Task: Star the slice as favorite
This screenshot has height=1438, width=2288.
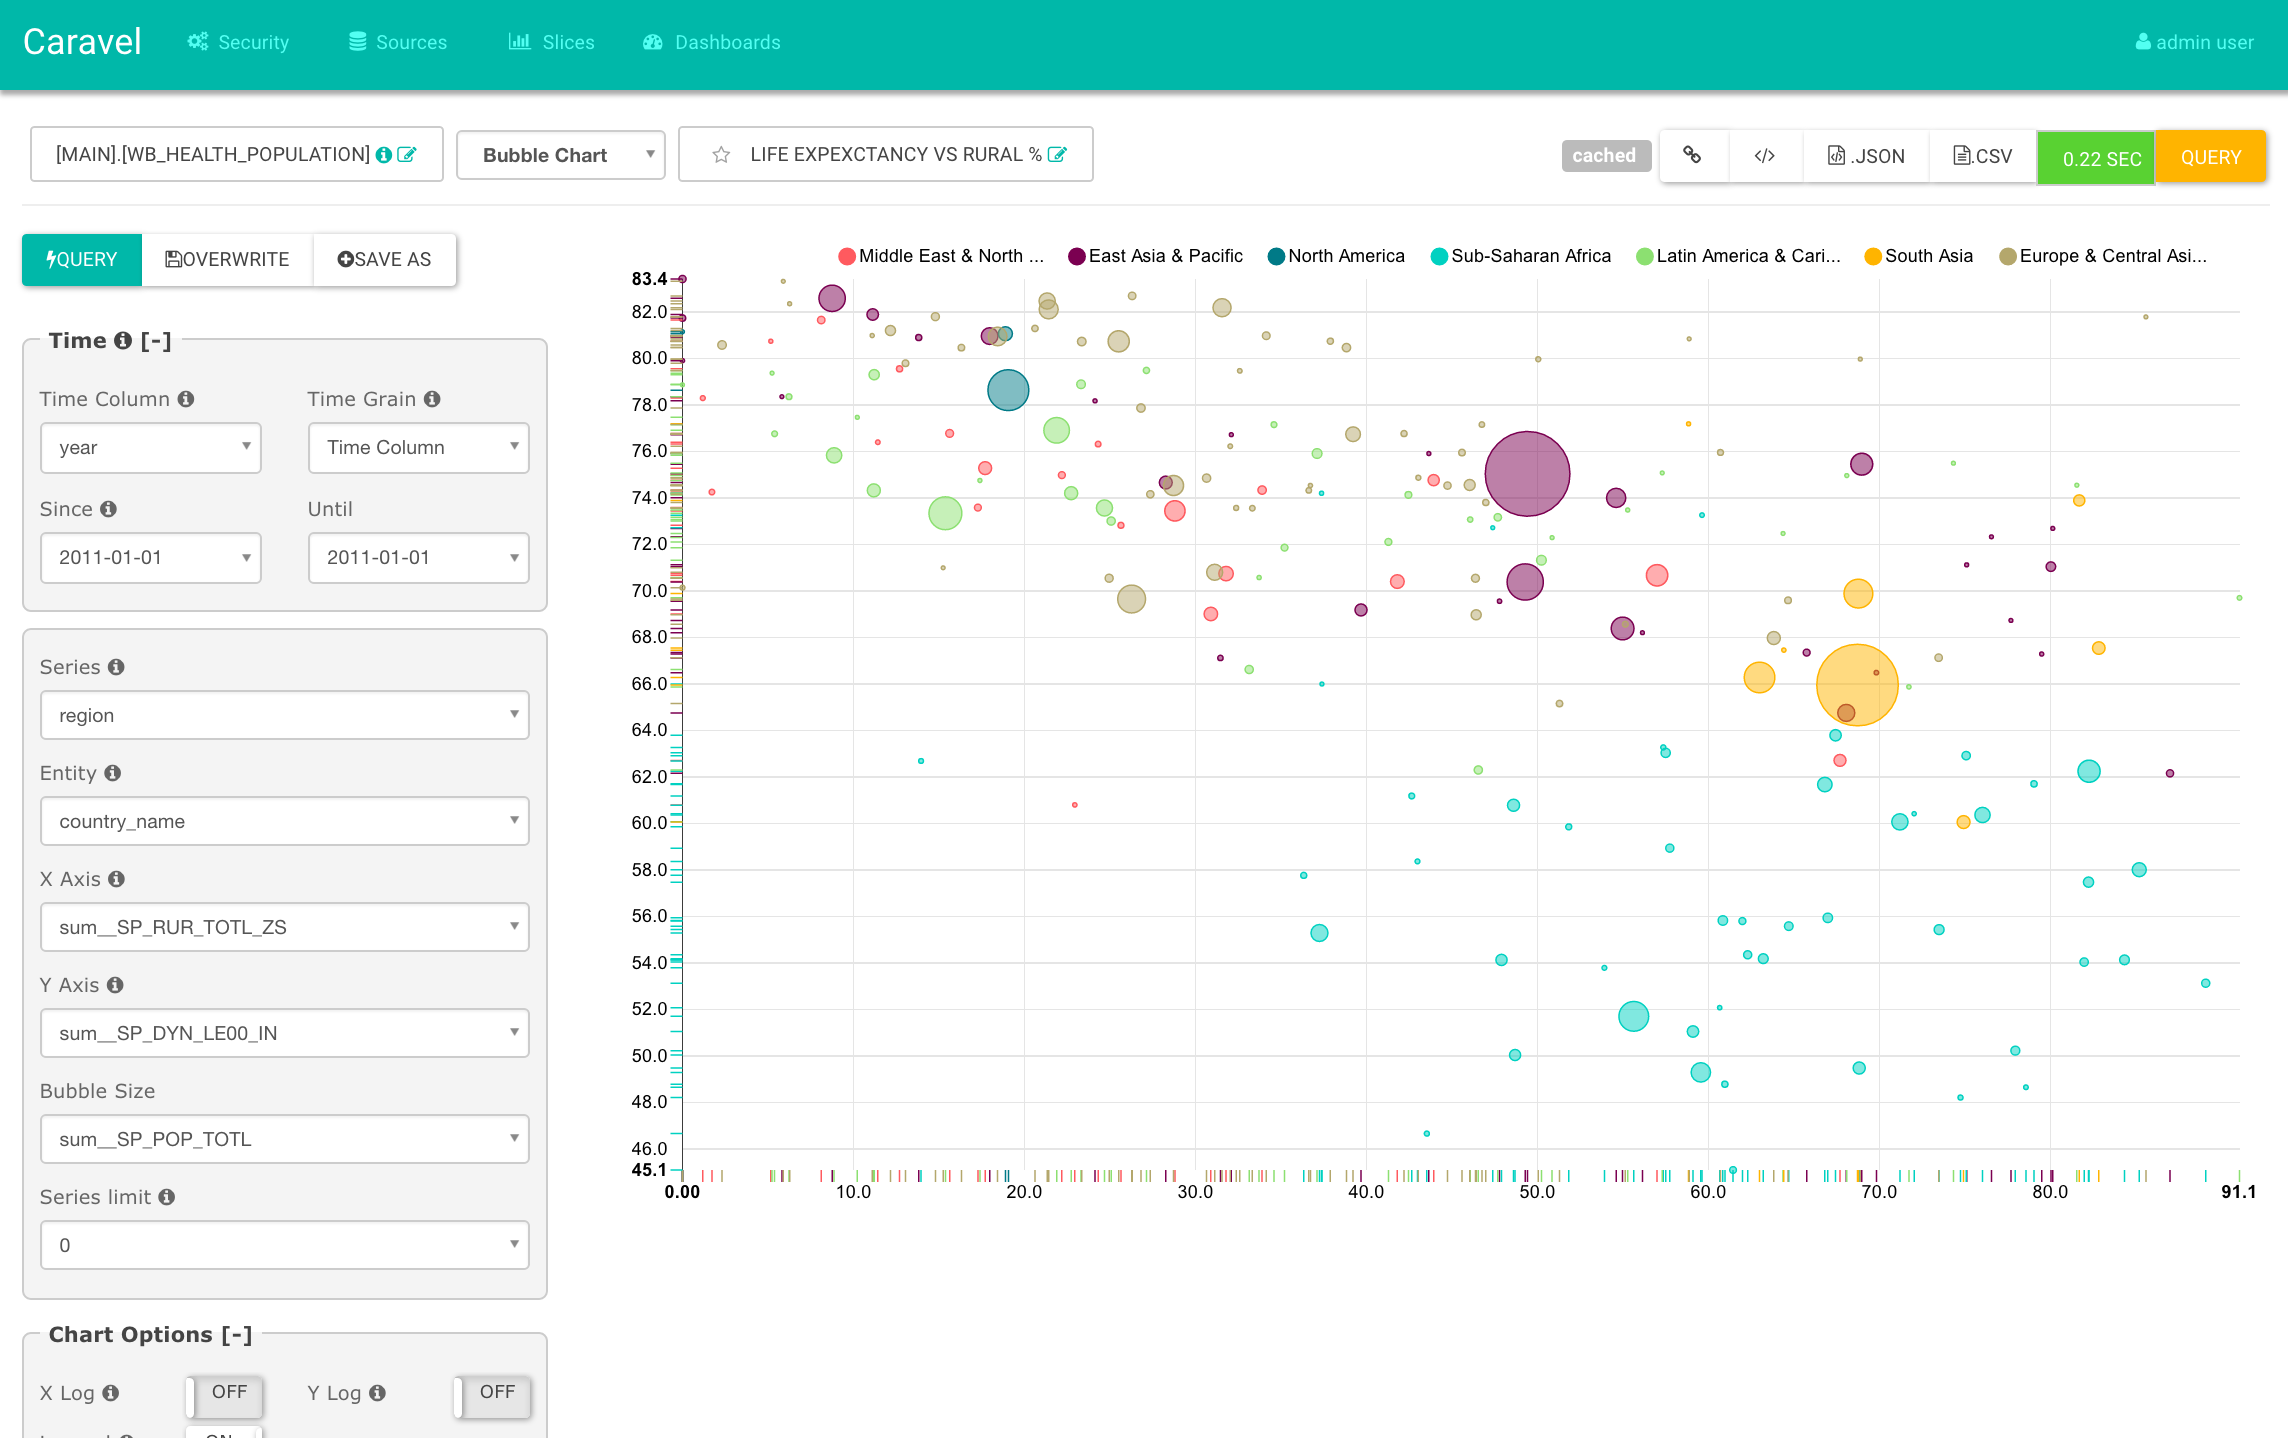Action: click(721, 155)
